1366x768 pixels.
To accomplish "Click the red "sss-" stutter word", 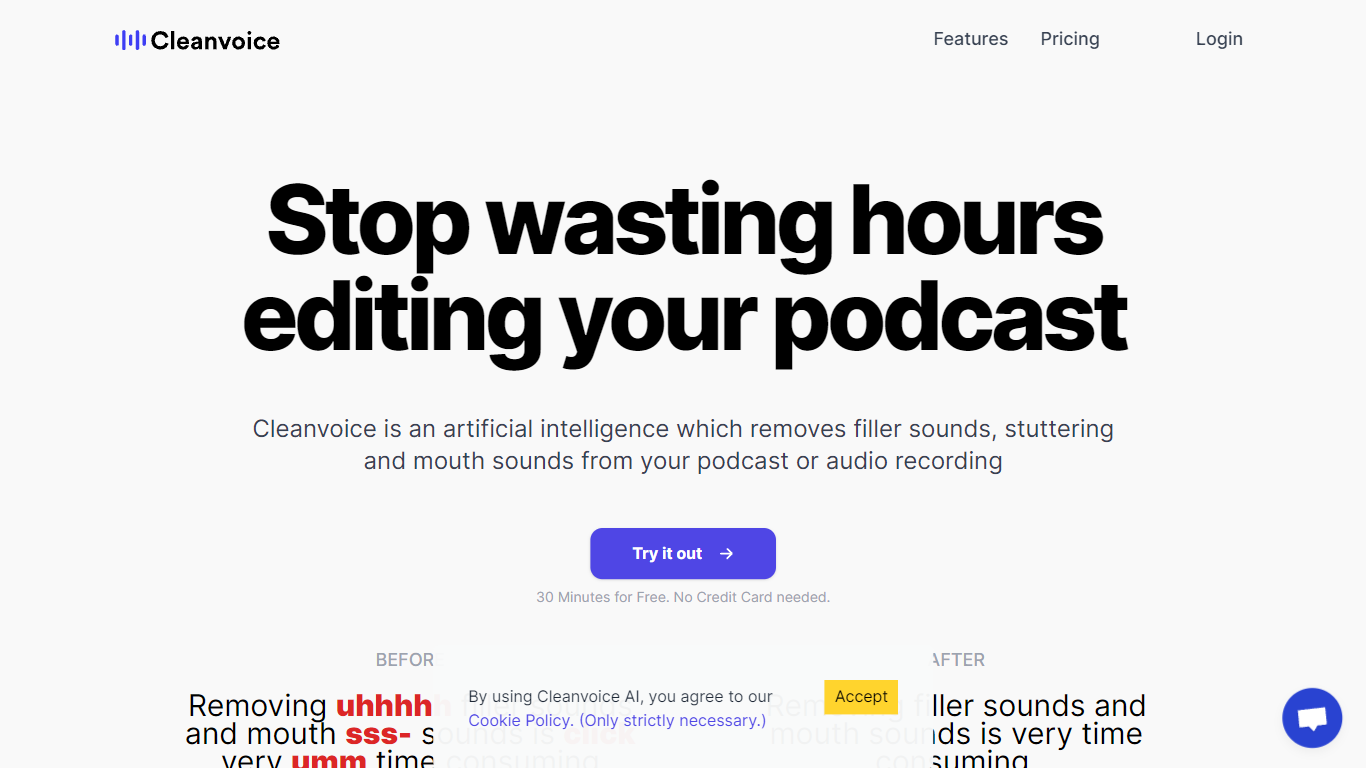I will tap(378, 735).
